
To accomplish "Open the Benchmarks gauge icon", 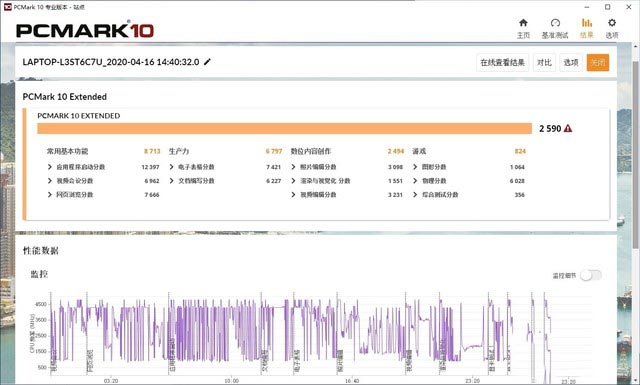I will [555, 22].
